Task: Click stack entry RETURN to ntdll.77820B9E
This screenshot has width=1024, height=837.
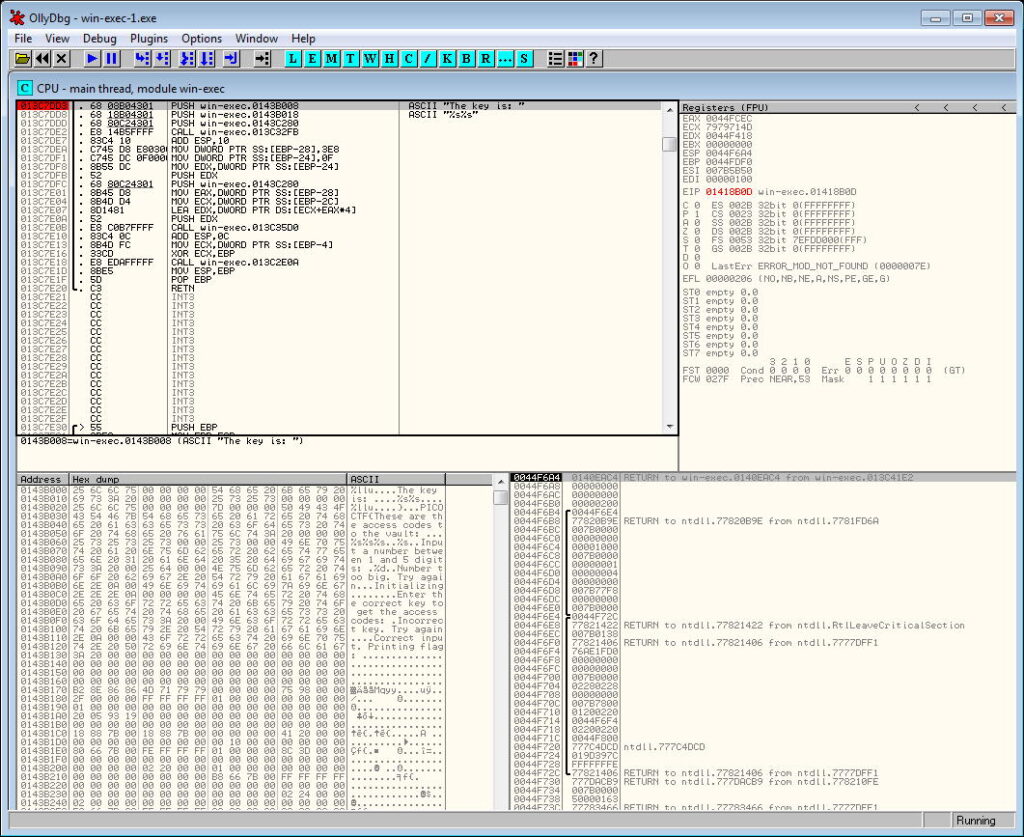Action: 751,521
